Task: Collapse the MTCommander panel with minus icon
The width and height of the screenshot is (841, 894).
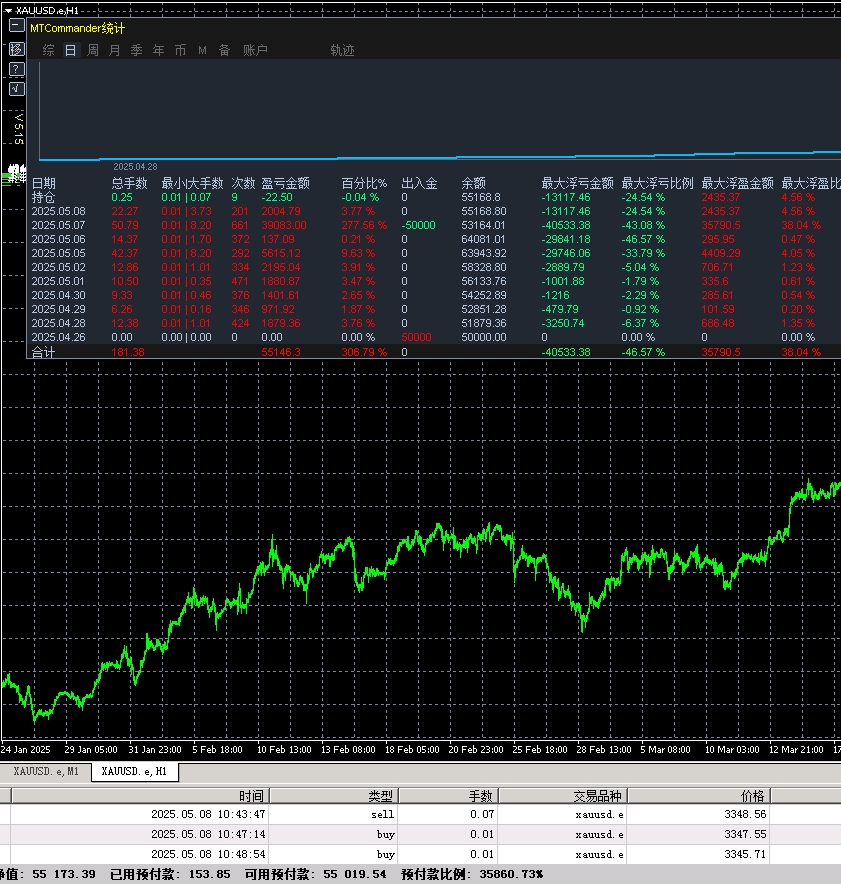Action: (16, 28)
